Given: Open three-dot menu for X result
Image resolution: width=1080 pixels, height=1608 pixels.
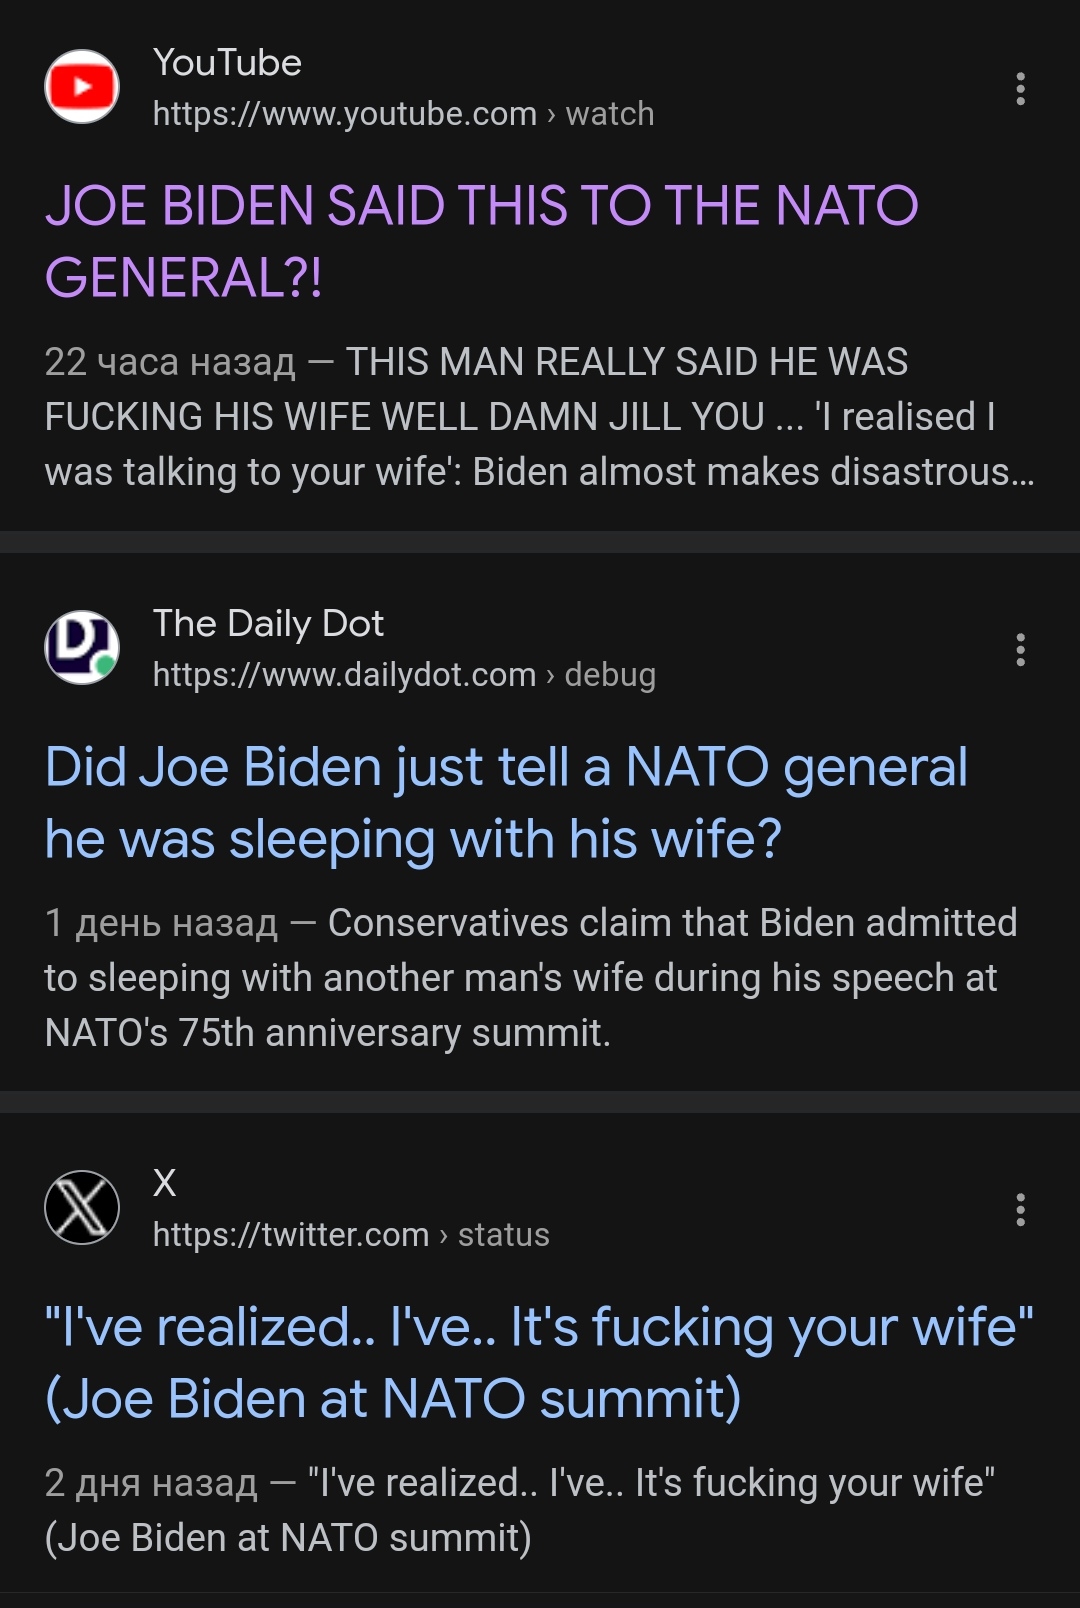Looking at the screenshot, I should (x=1020, y=1210).
